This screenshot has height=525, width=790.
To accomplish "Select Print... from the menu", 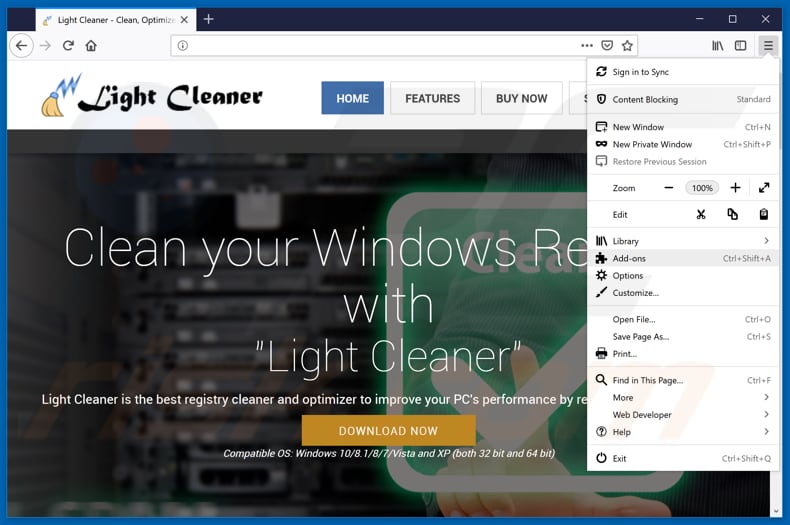I will (683, 353).
